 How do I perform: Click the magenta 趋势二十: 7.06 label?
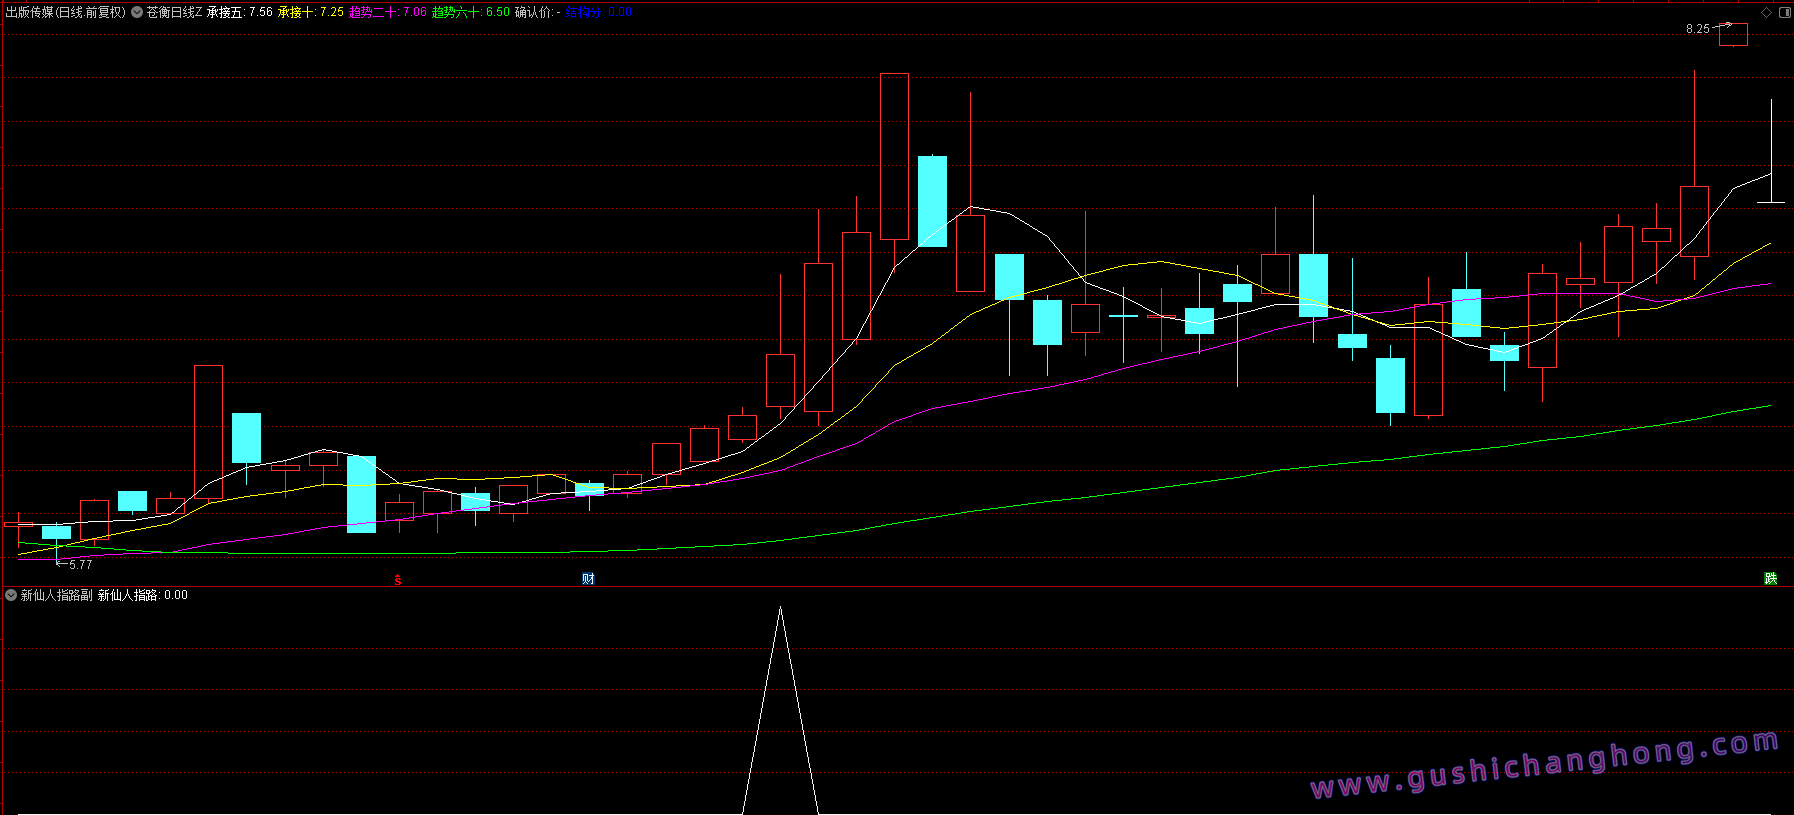[388, 12]
